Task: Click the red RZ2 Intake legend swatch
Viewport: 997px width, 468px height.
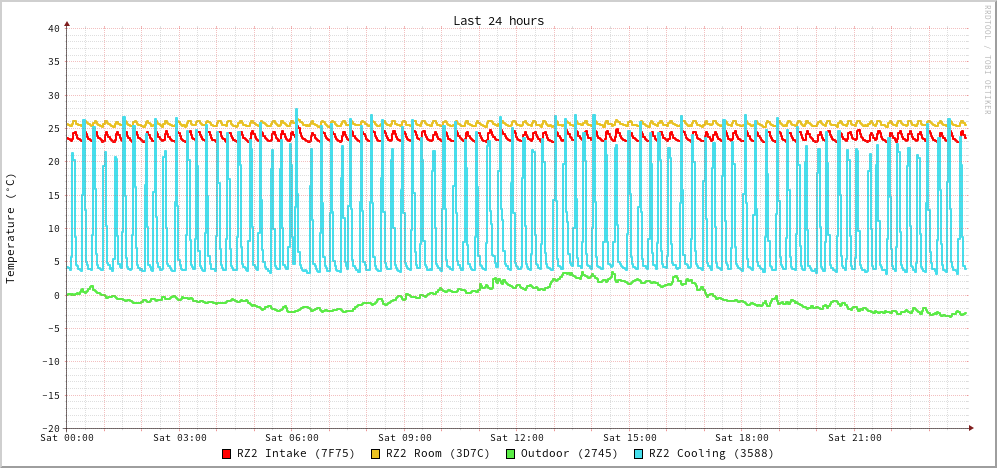Action: (x=226, y=454)
